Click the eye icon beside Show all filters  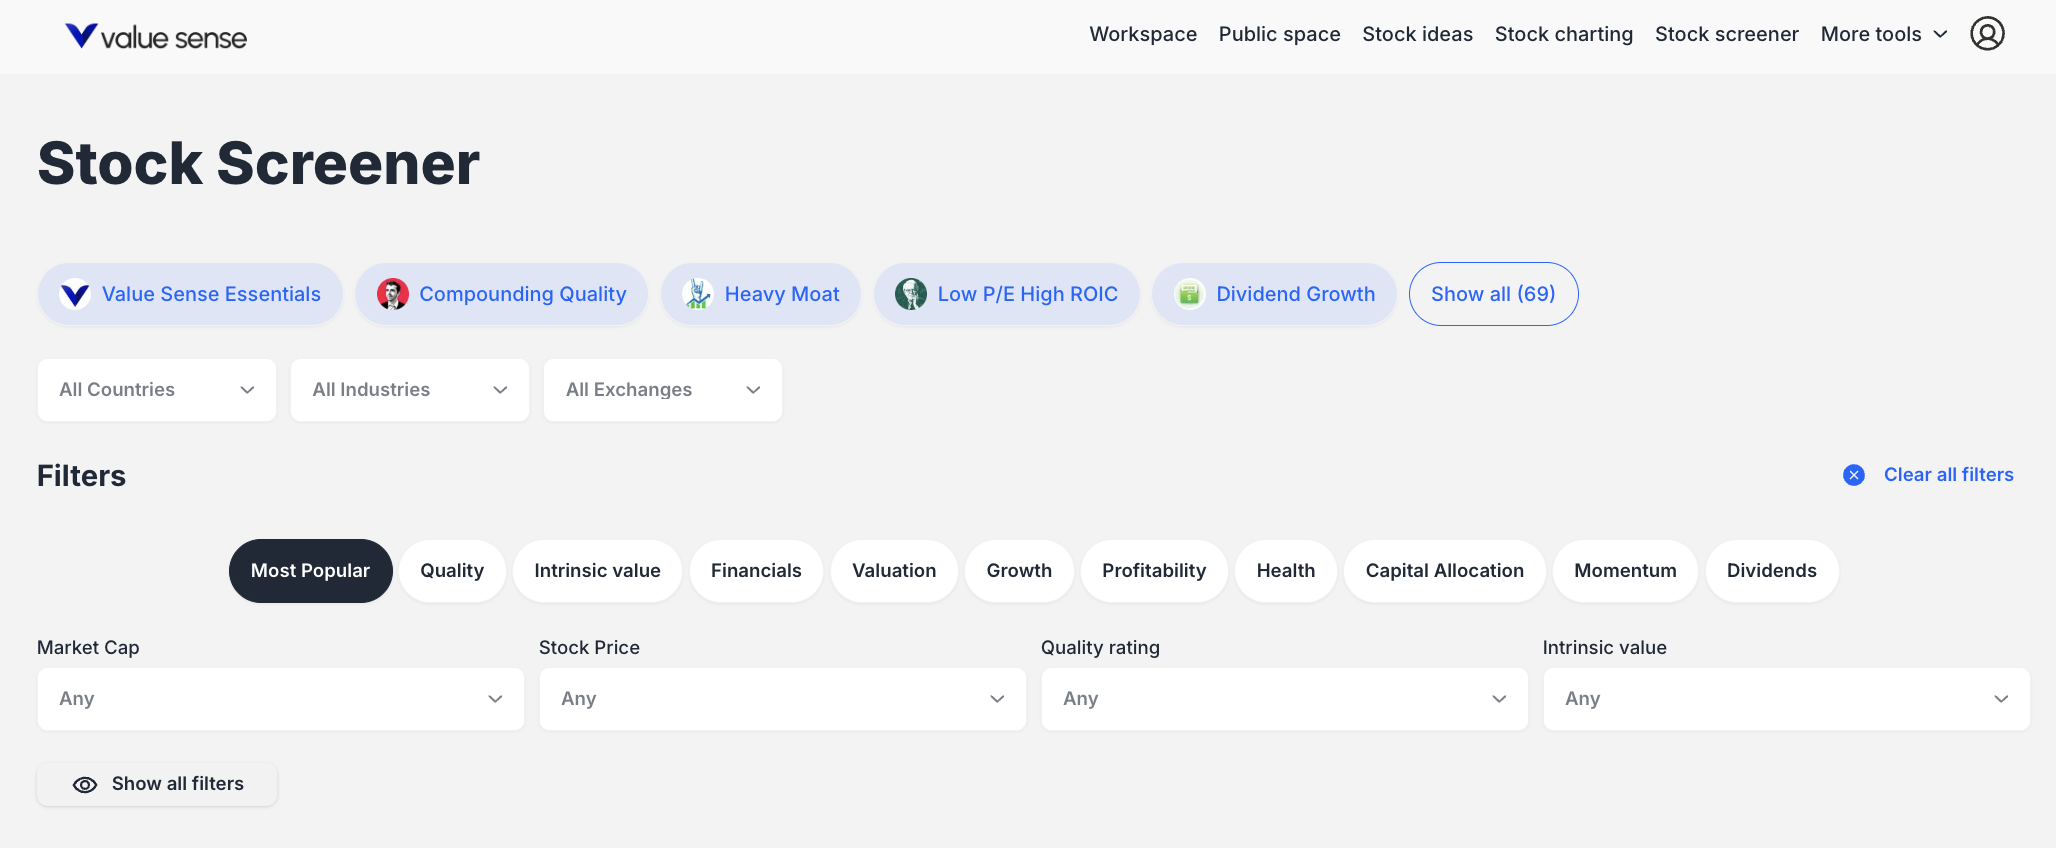(85, 785)
